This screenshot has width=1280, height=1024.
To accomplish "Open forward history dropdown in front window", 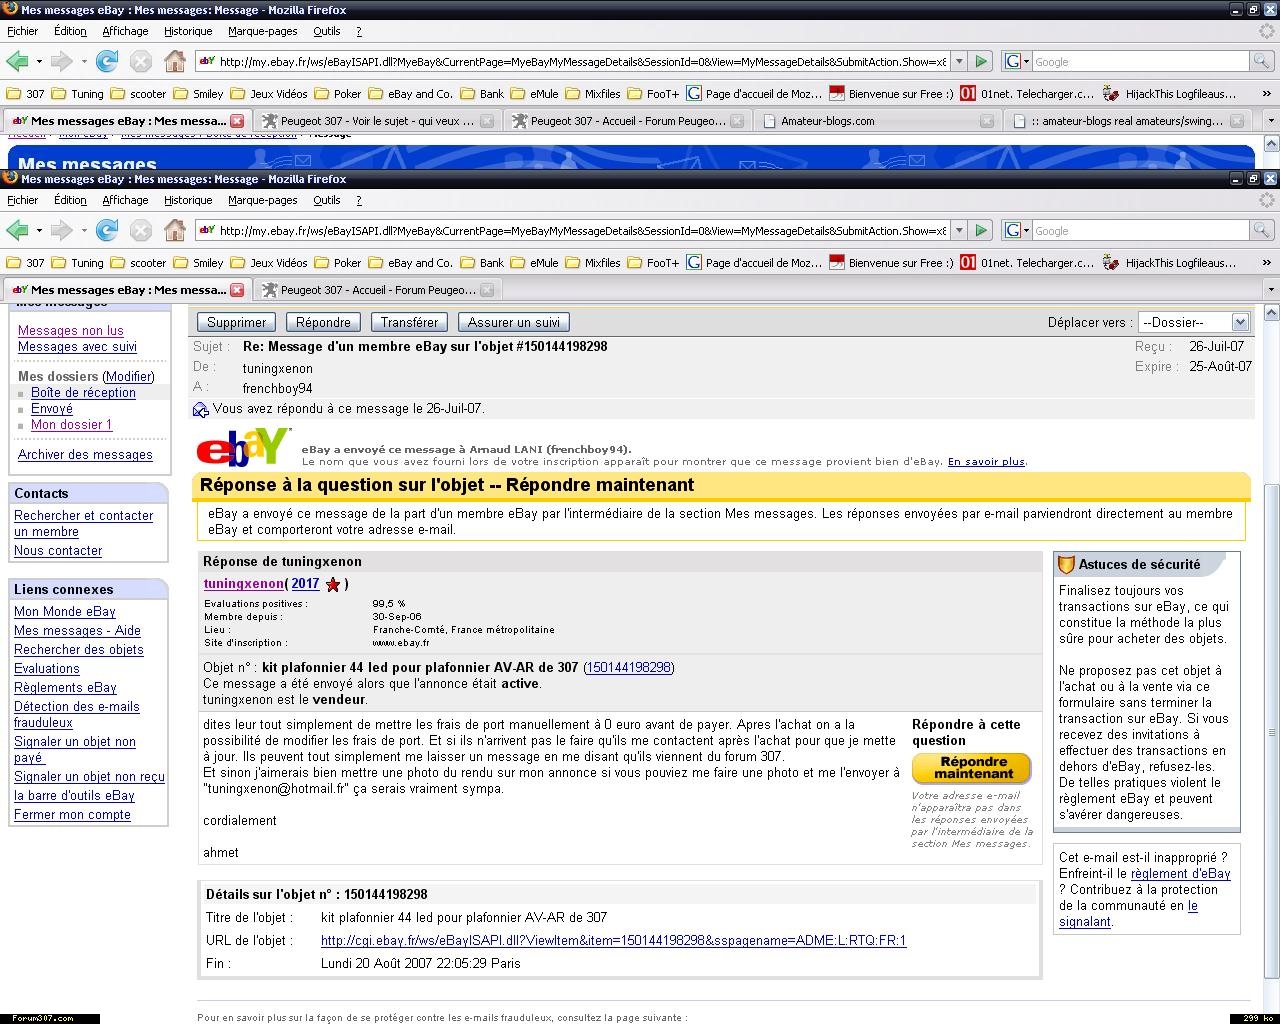I will (84, 230).
